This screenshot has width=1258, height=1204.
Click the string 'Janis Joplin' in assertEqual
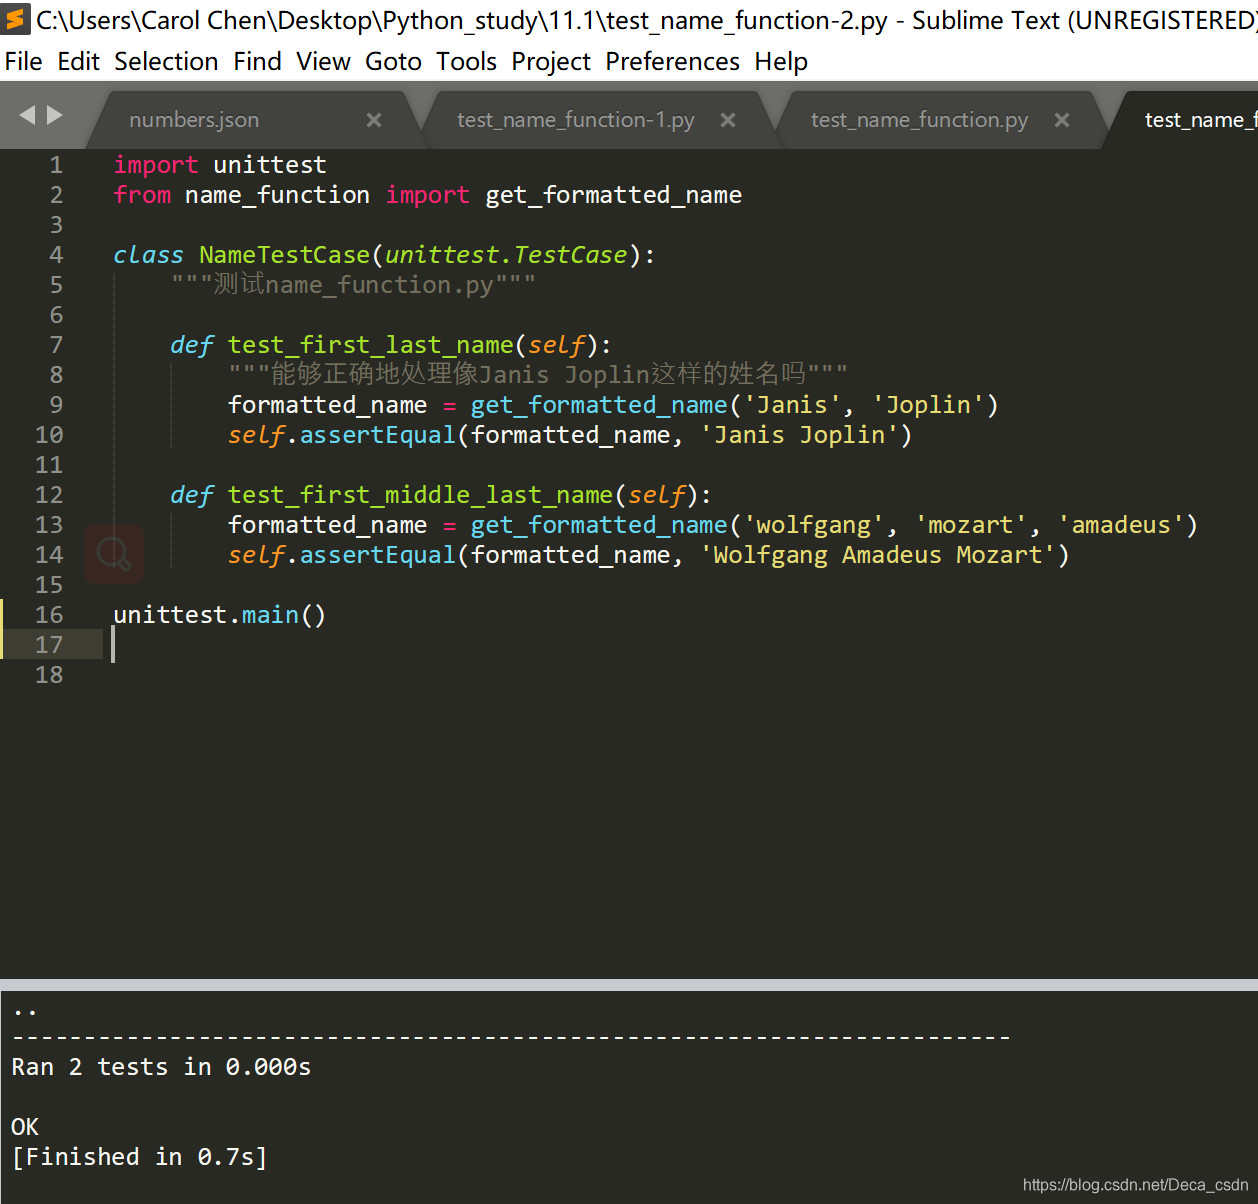pyautogui.click(x=799, y=435)
